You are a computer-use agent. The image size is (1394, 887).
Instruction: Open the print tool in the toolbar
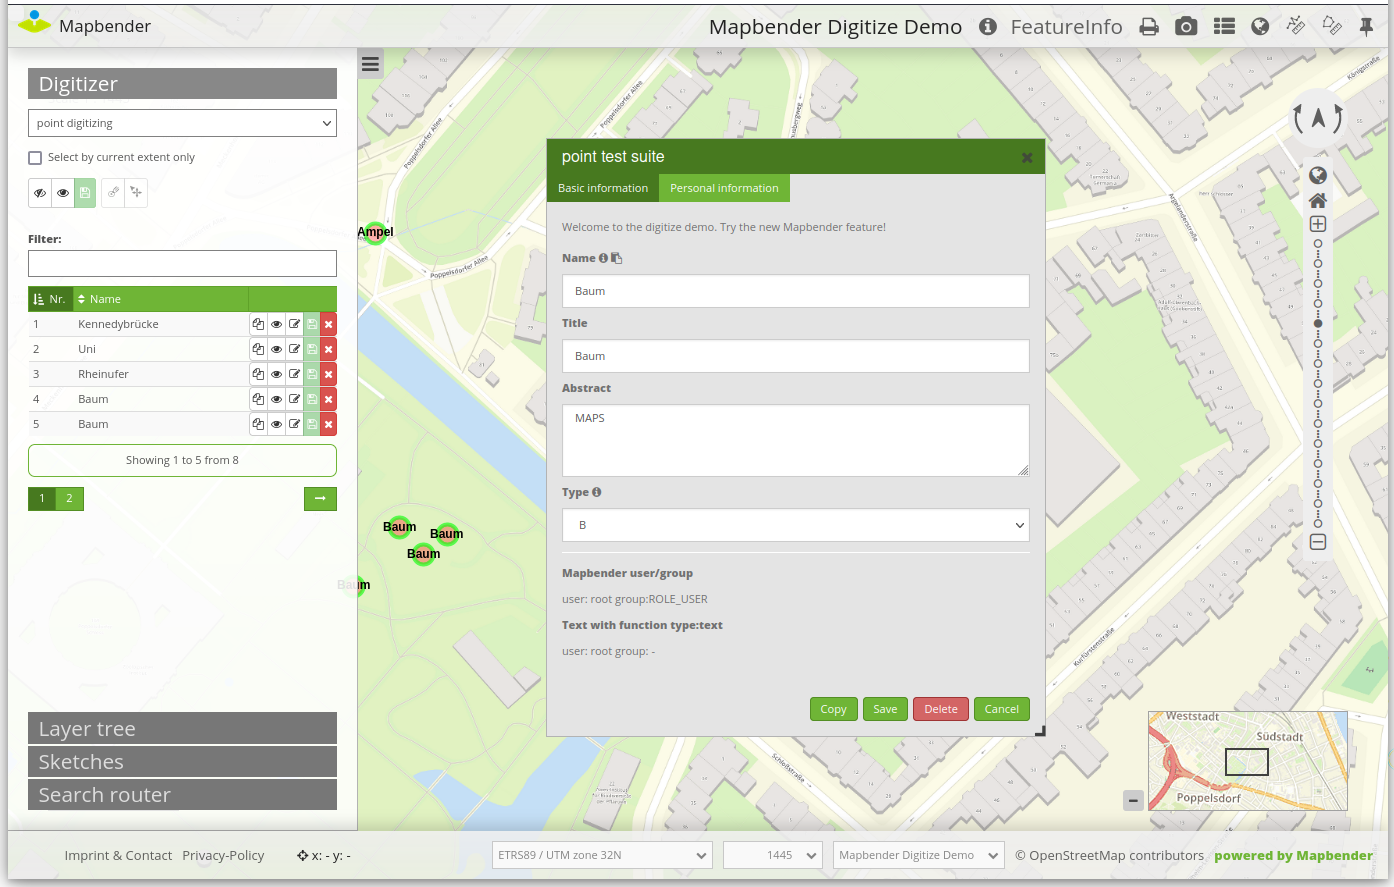click(1149, 27)
